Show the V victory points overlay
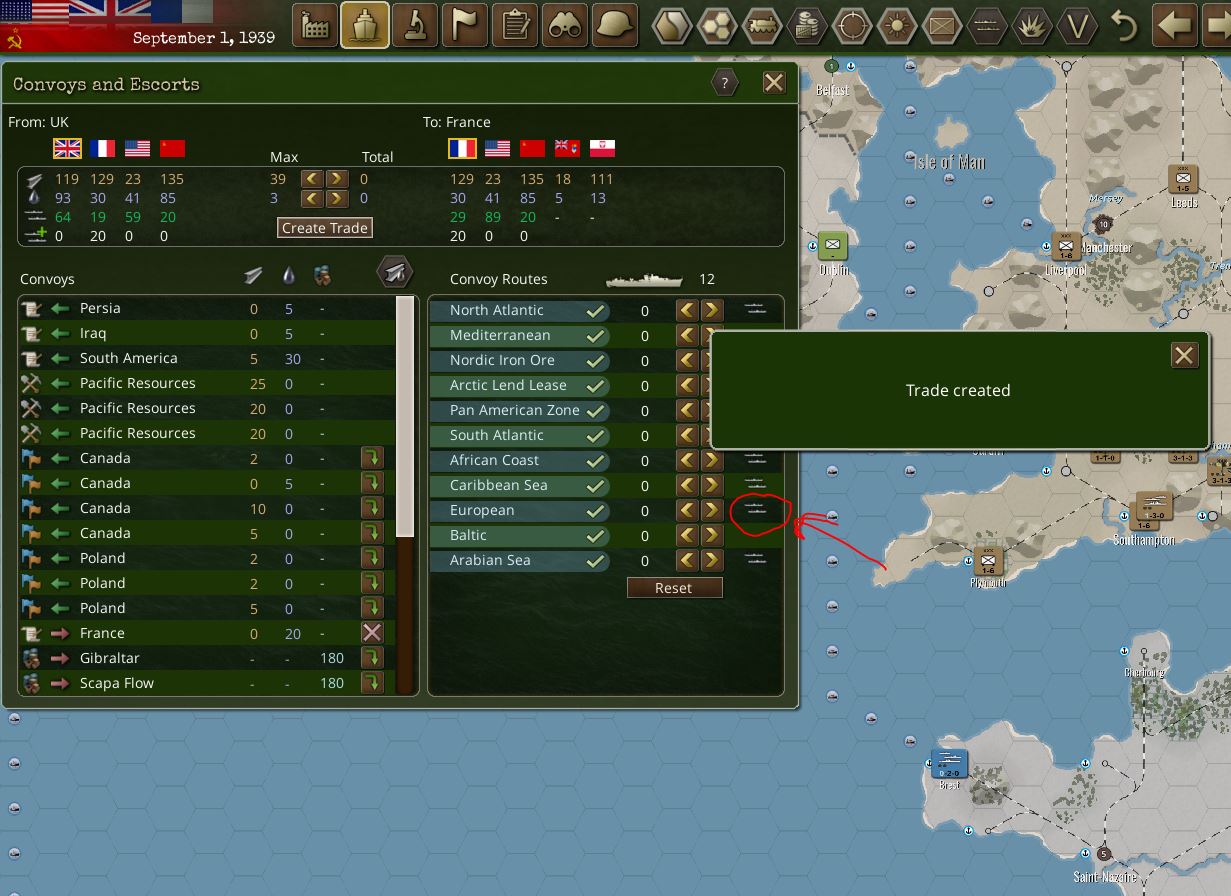This screenshot has height=896, width=1231. point(1077,26)
